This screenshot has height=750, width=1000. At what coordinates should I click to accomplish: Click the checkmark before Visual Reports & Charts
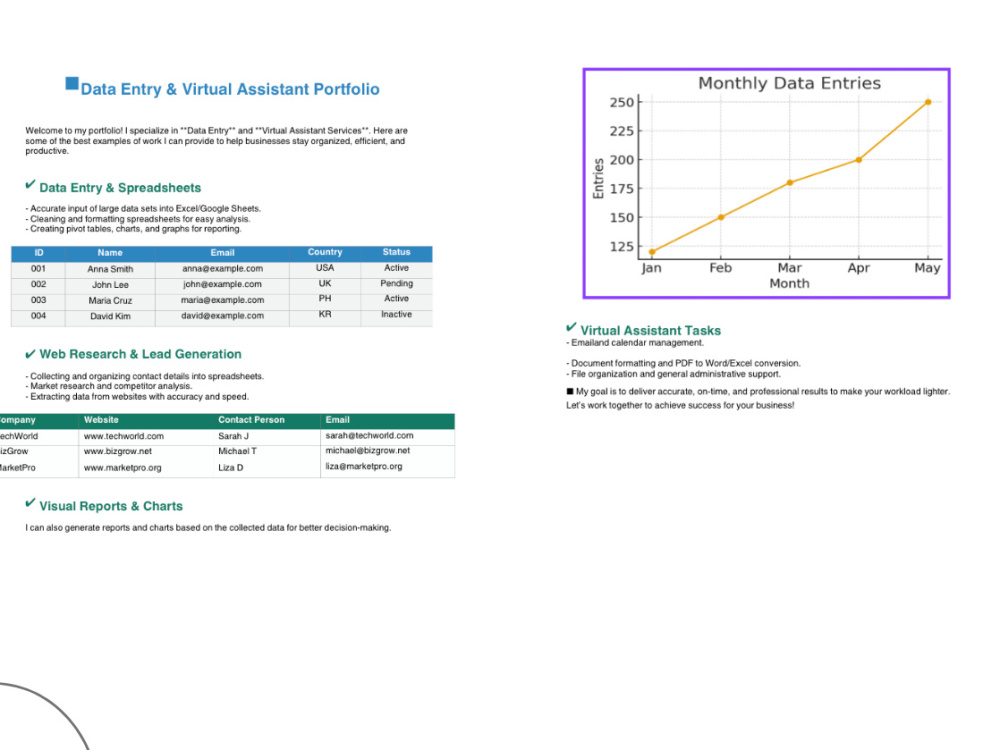[30, 503]
